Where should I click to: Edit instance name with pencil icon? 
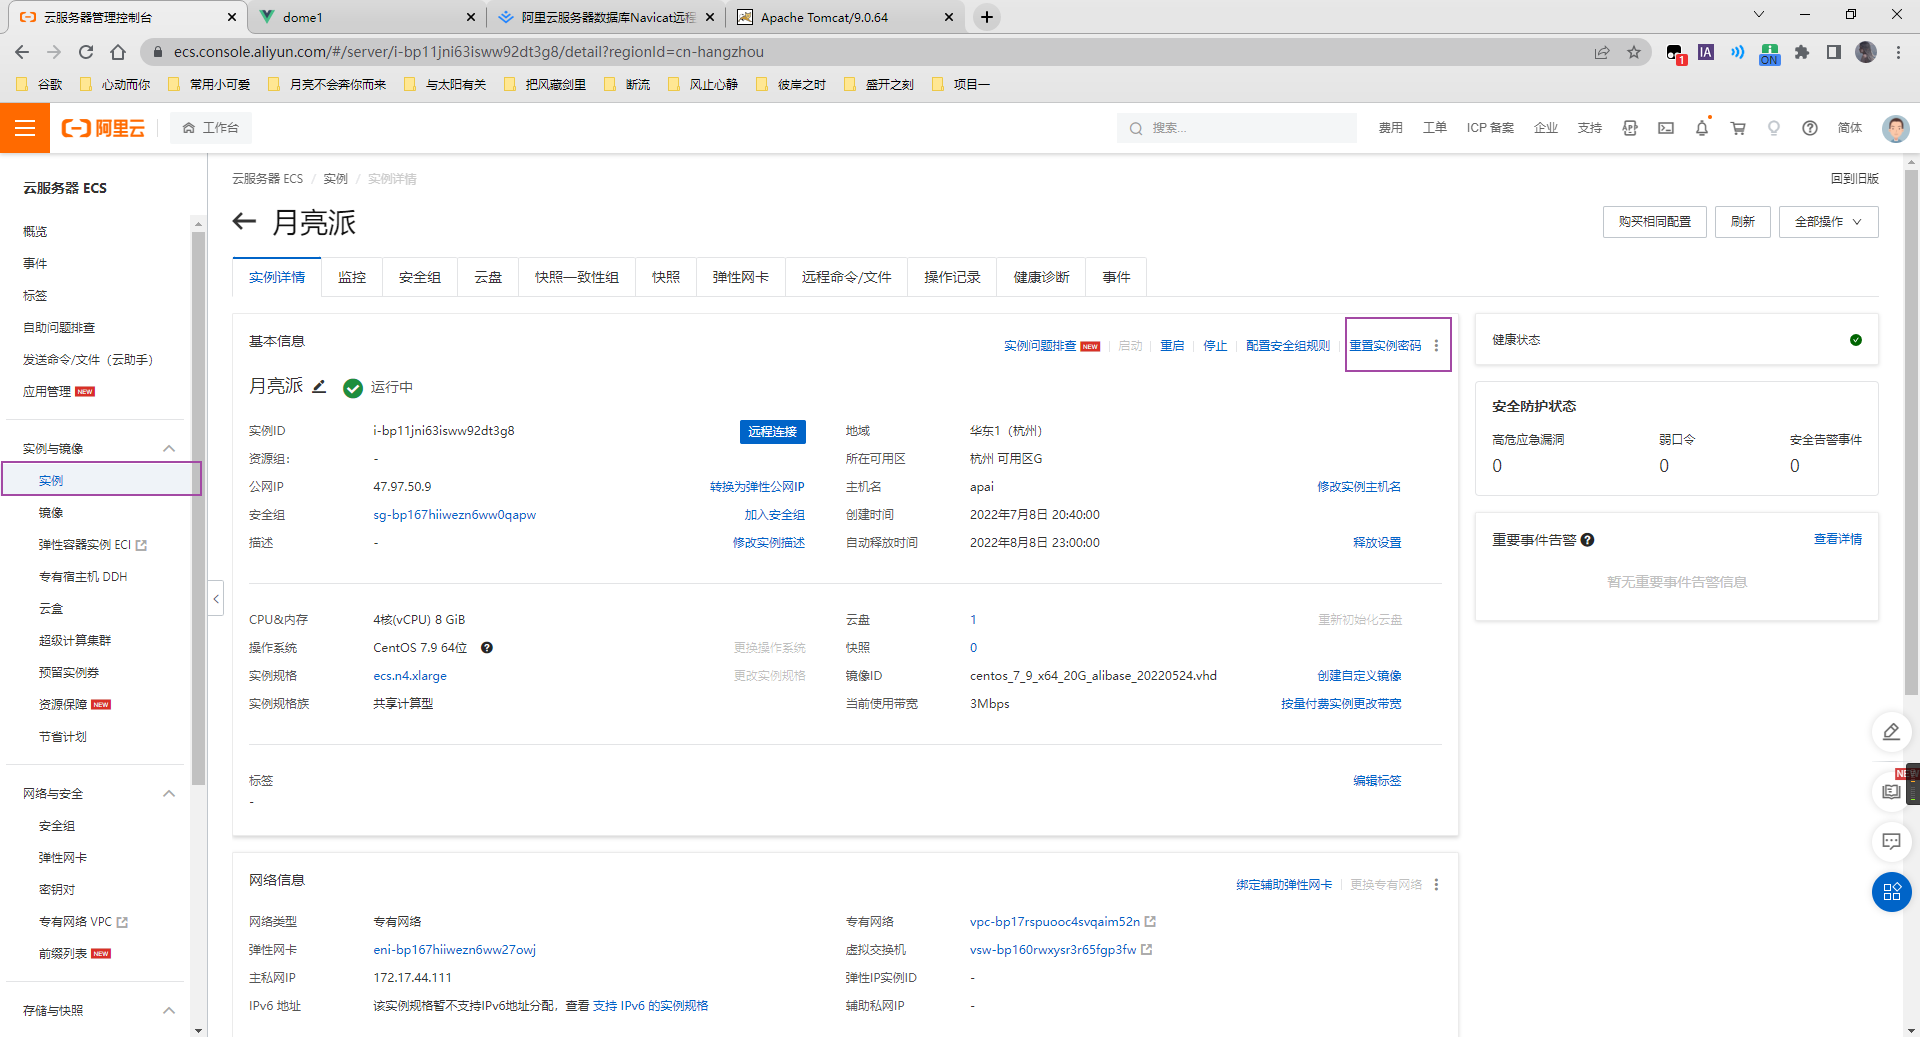click(319, 386)
